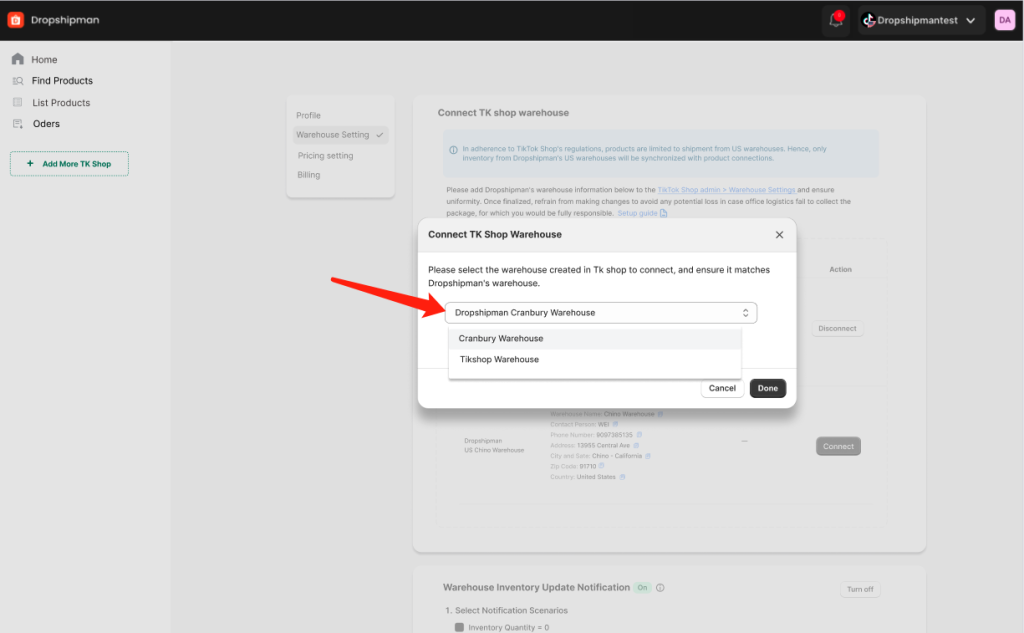Click the TikTok icon beside Dropshipmantest
The image size is (1024, 633).
coord(869,20)
